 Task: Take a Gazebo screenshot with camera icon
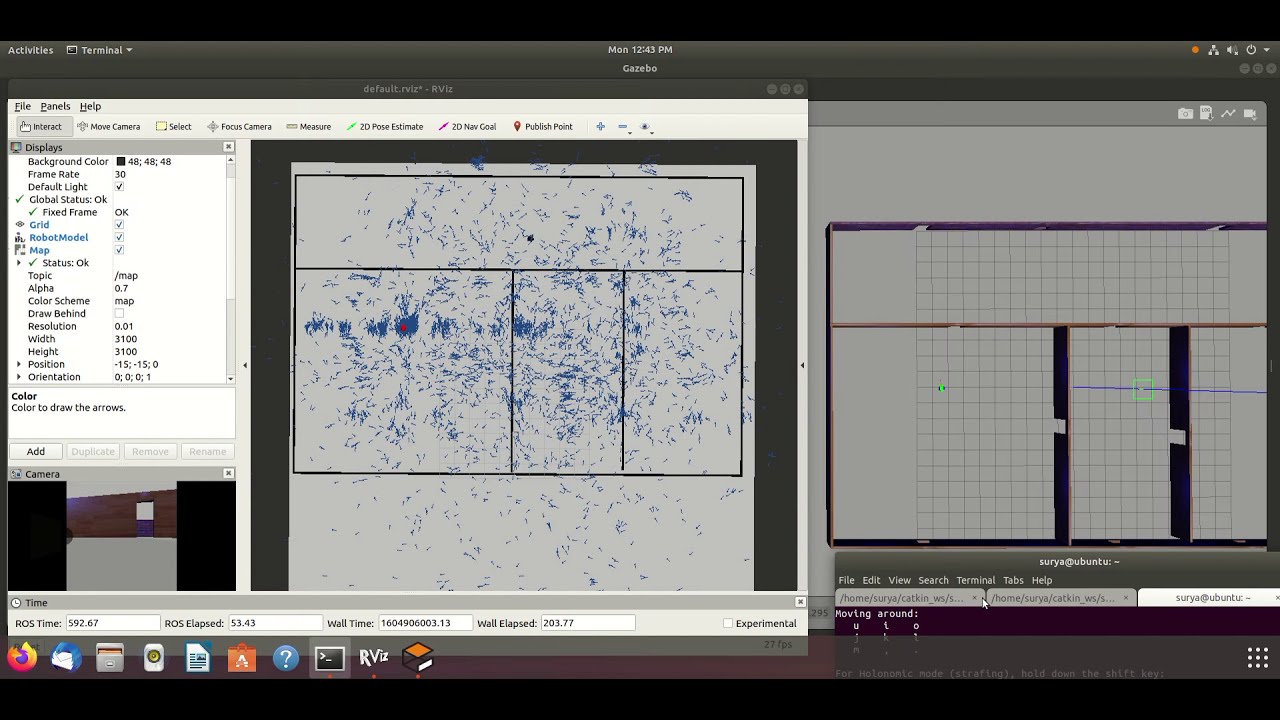pos(1185,114)
